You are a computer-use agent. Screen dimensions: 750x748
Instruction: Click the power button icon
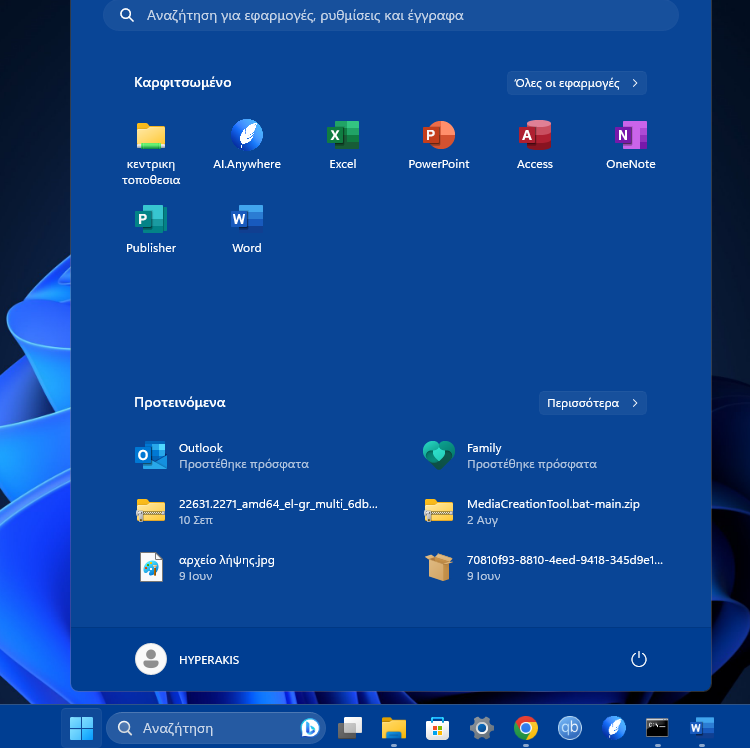point(639,659)
